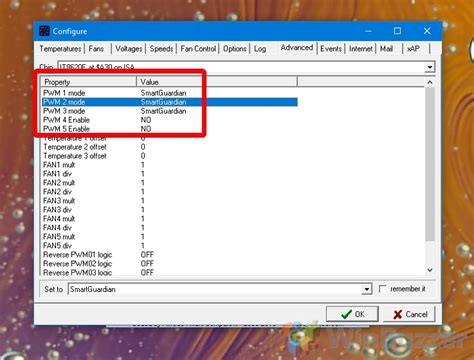Go to the Options tab

coord(235,49)
